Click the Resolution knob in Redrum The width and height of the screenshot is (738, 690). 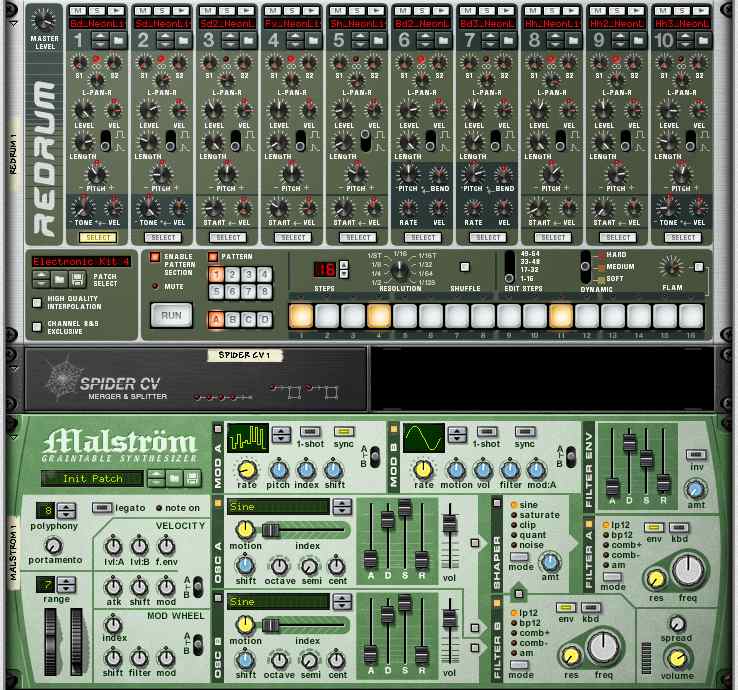(400, 270)
